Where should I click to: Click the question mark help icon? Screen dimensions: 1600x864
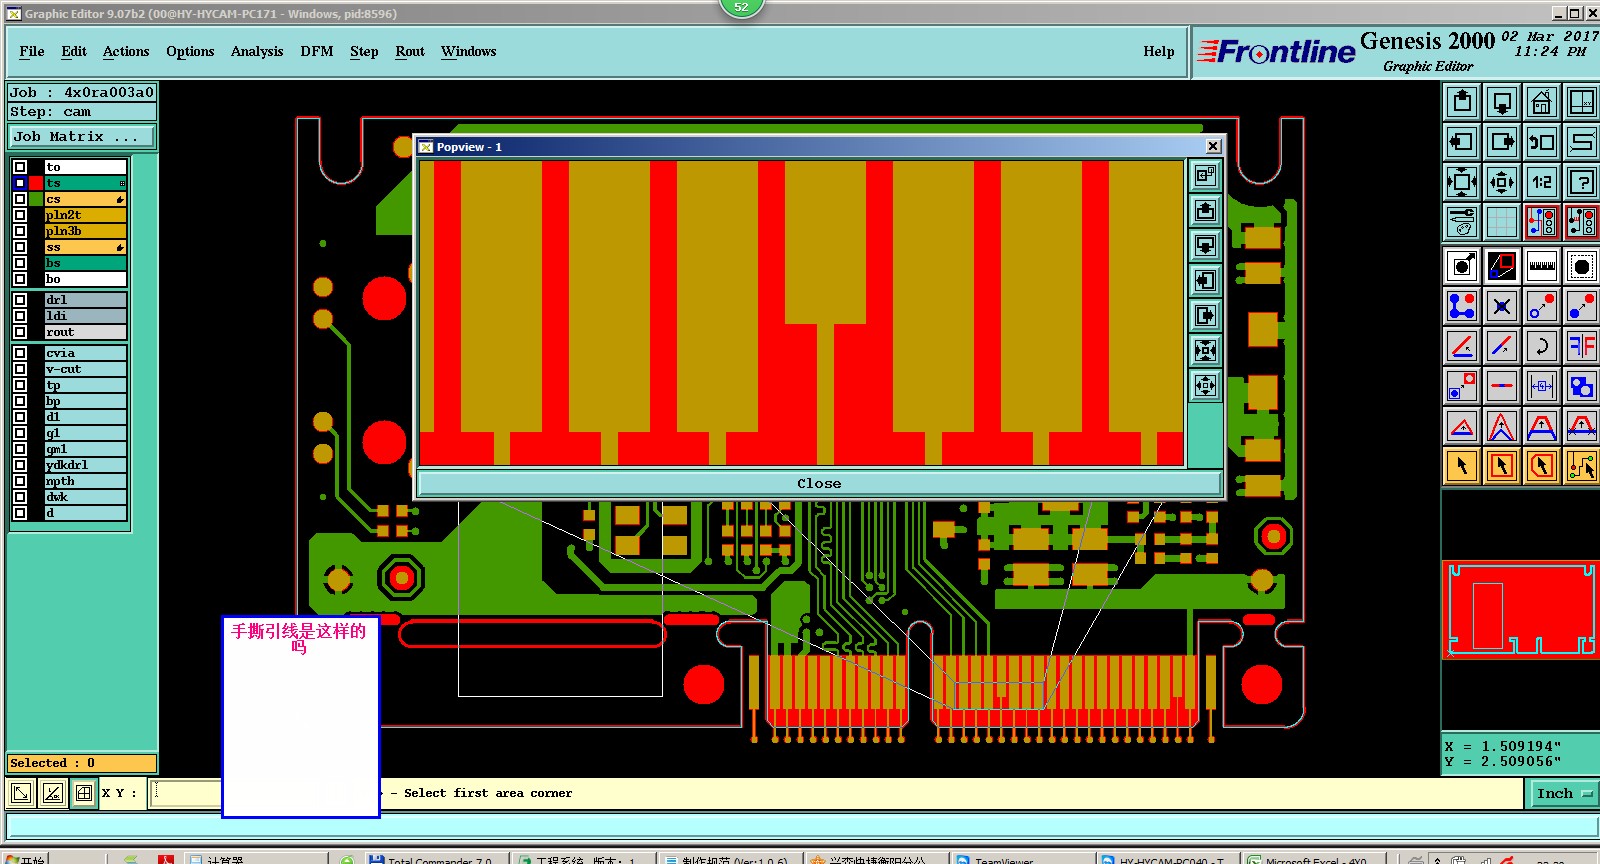click(1582, 182)
